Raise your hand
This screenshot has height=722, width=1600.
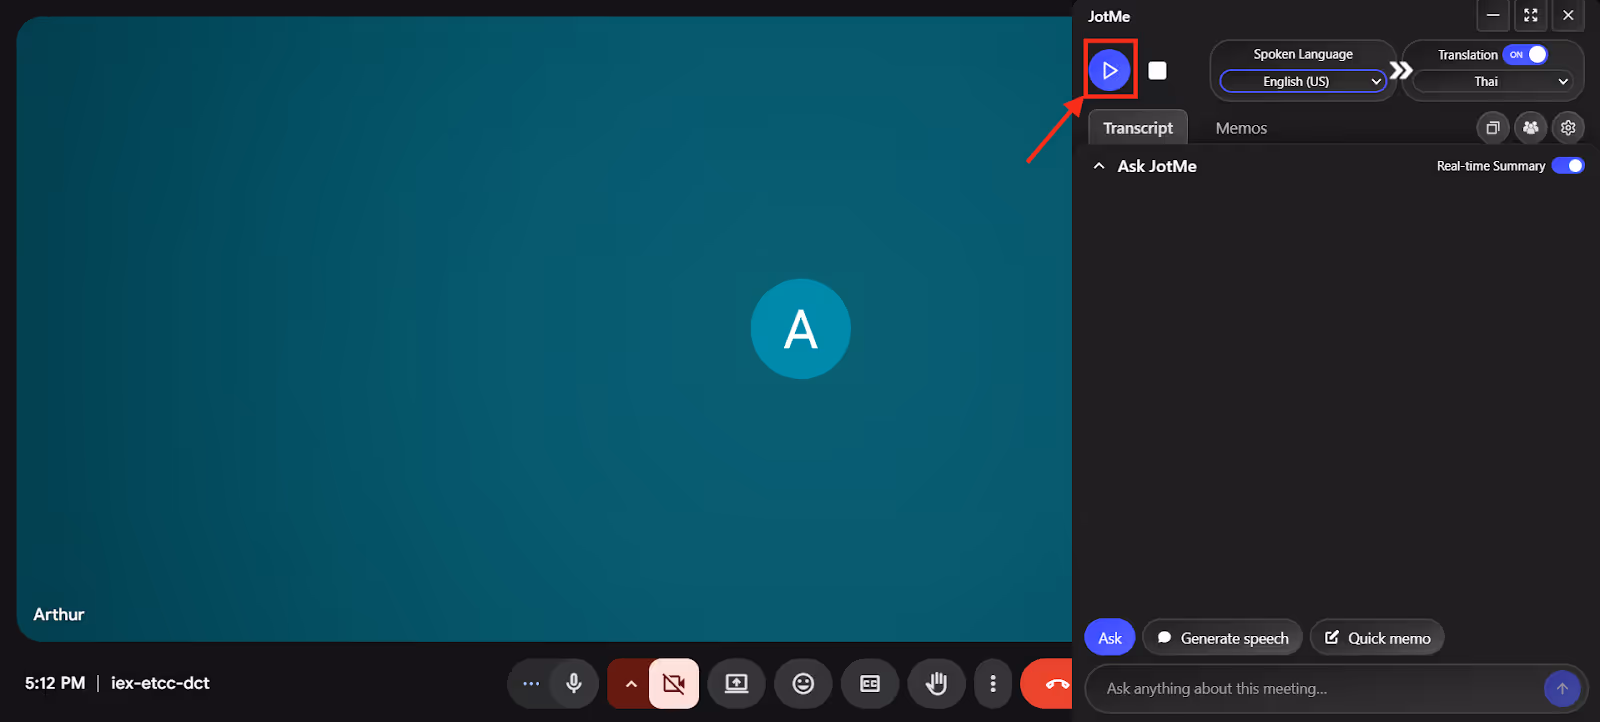point(936,683)
